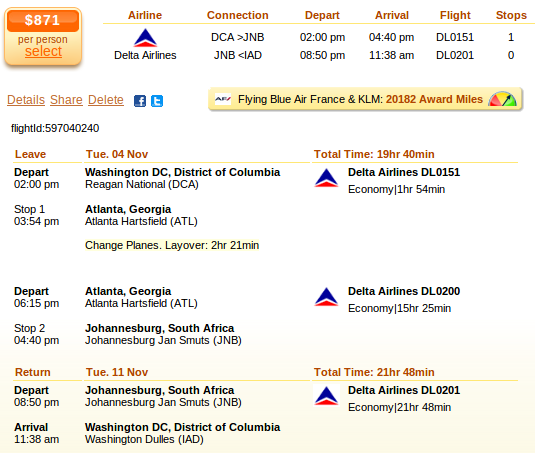Click the award miles gauge icon

[x=502, y=99]
